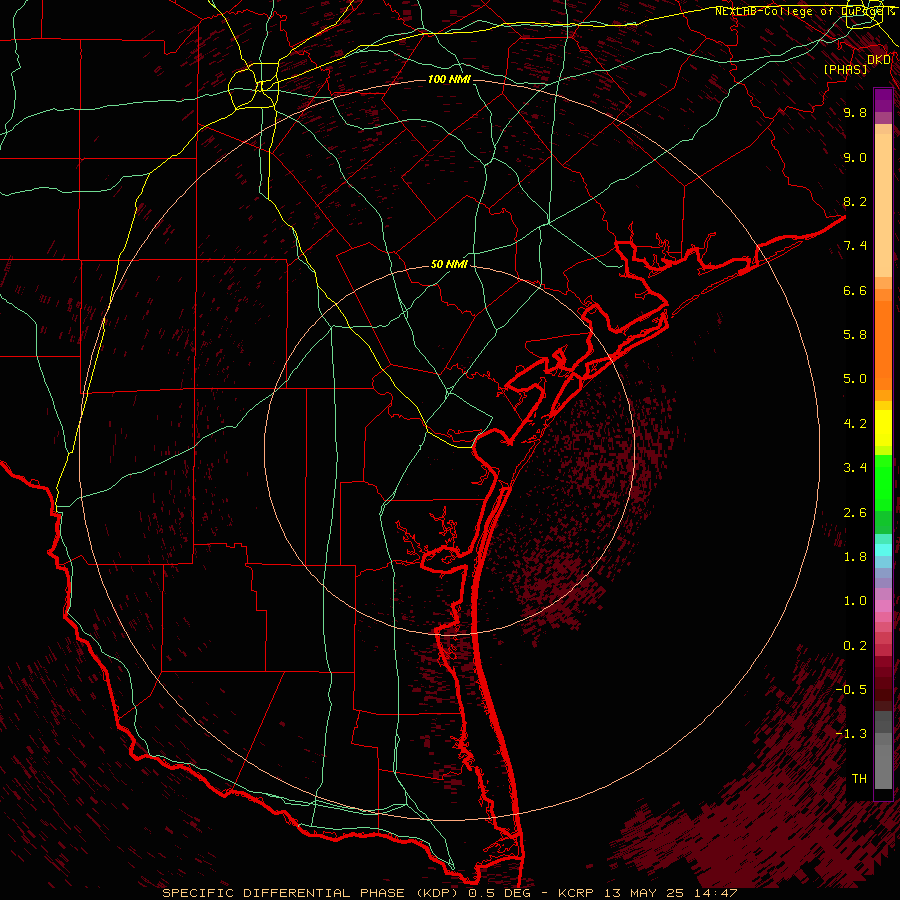
Task: Pick the cyan swatch in color bar
Action: (x=883, y=550)
